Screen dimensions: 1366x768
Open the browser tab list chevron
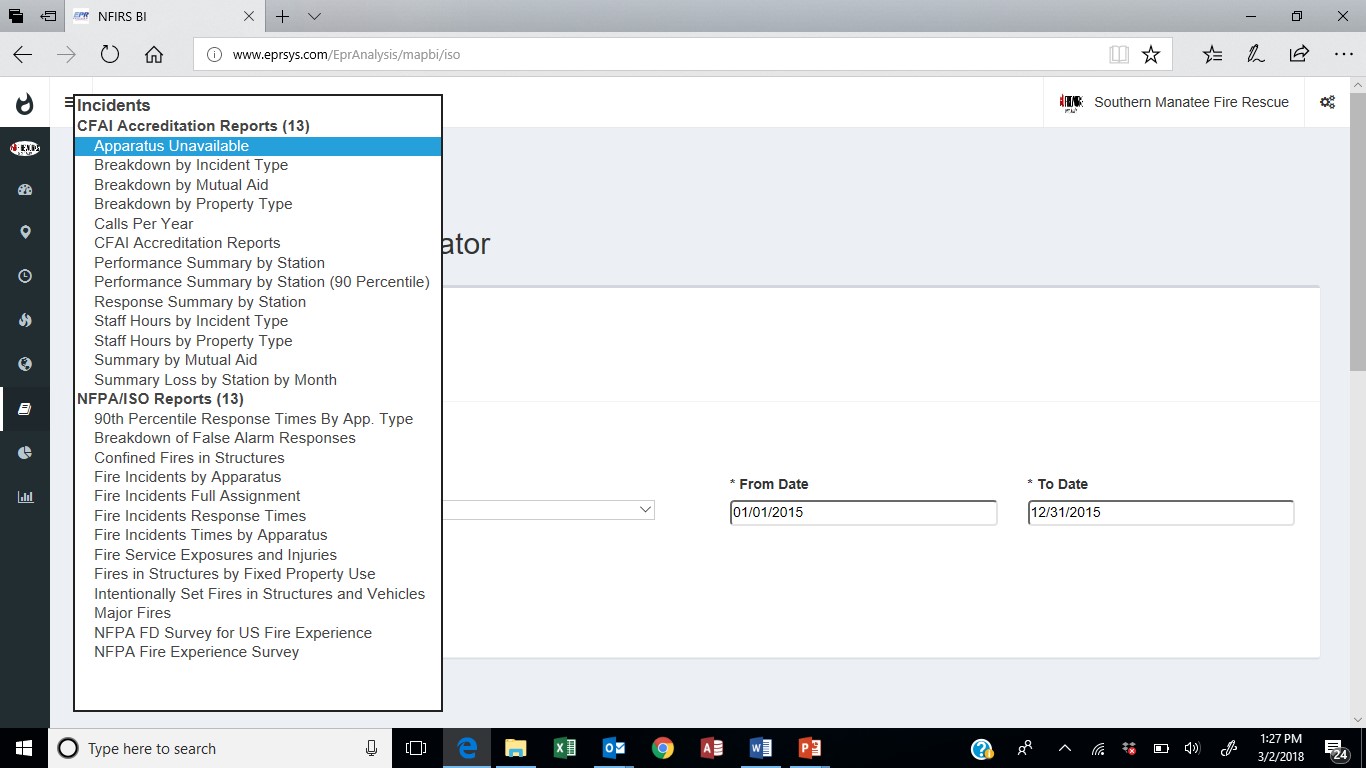point(314,17)
